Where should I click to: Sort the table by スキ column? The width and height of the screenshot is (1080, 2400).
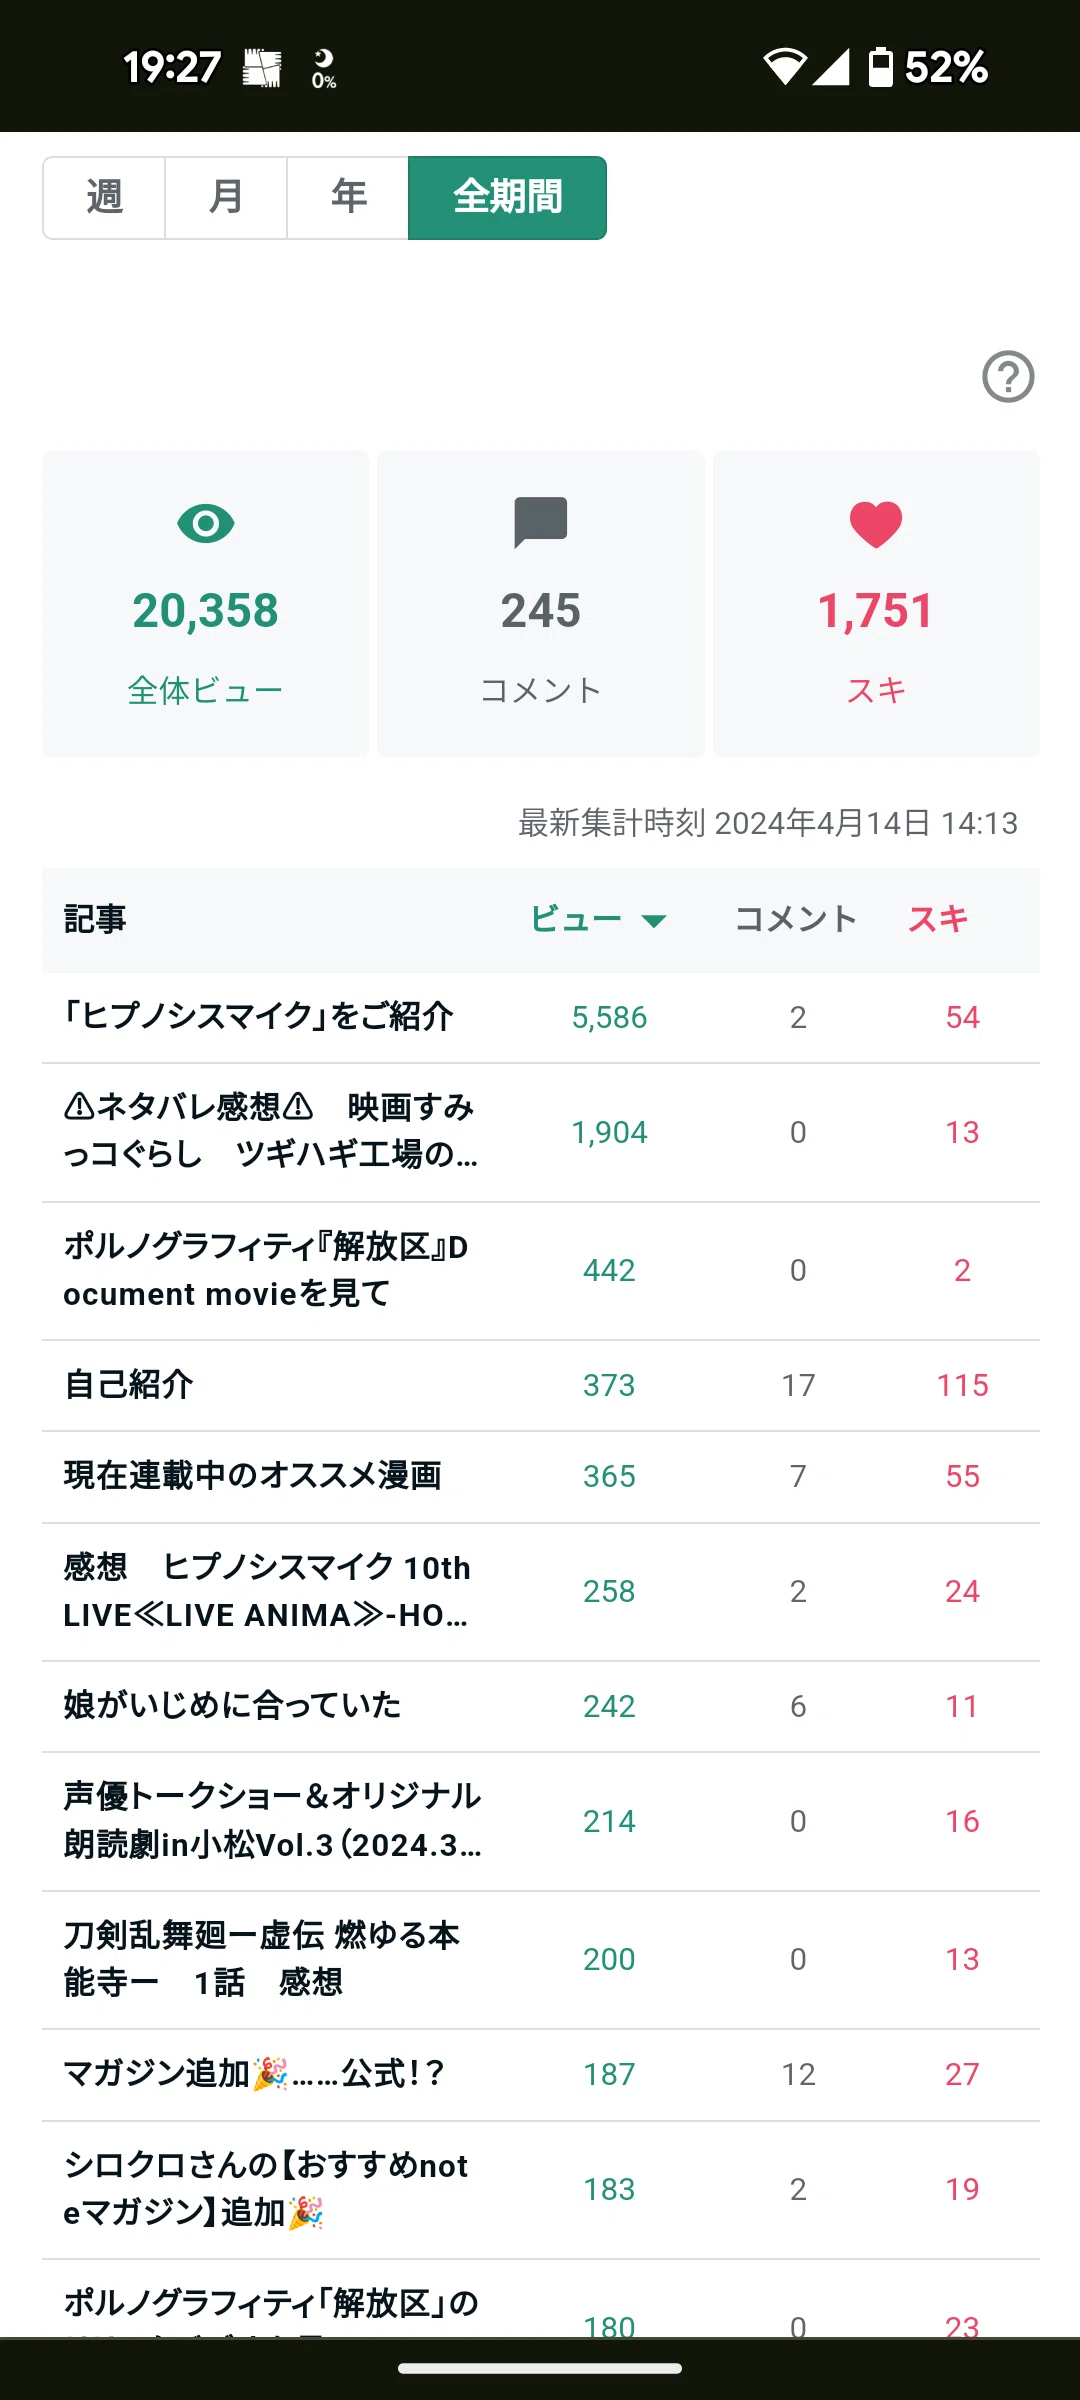[x=938, y=919]
